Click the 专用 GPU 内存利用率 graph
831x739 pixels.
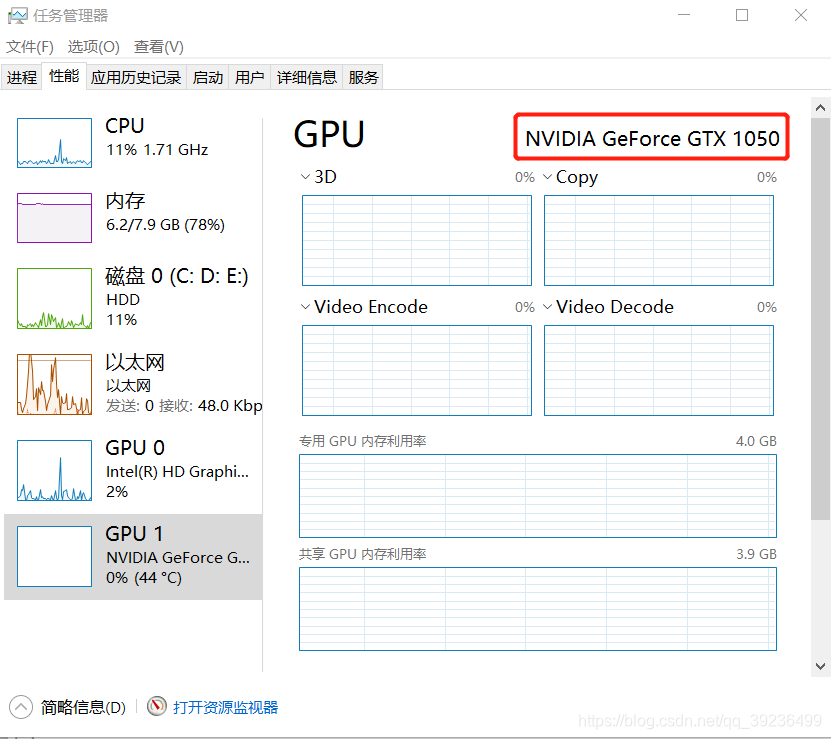[x=538, y=496]
